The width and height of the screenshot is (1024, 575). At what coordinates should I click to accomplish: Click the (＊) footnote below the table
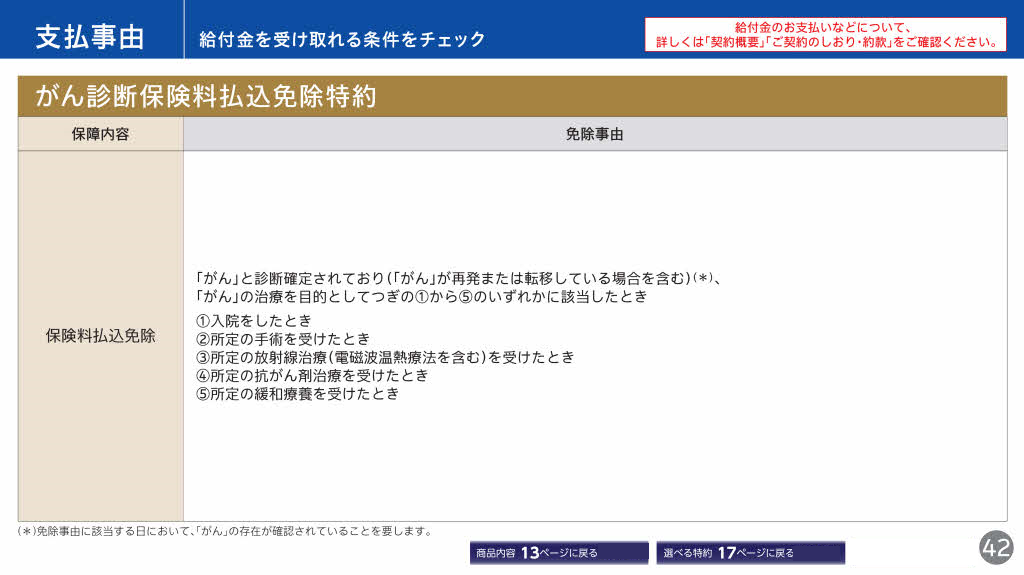[226, 531]
